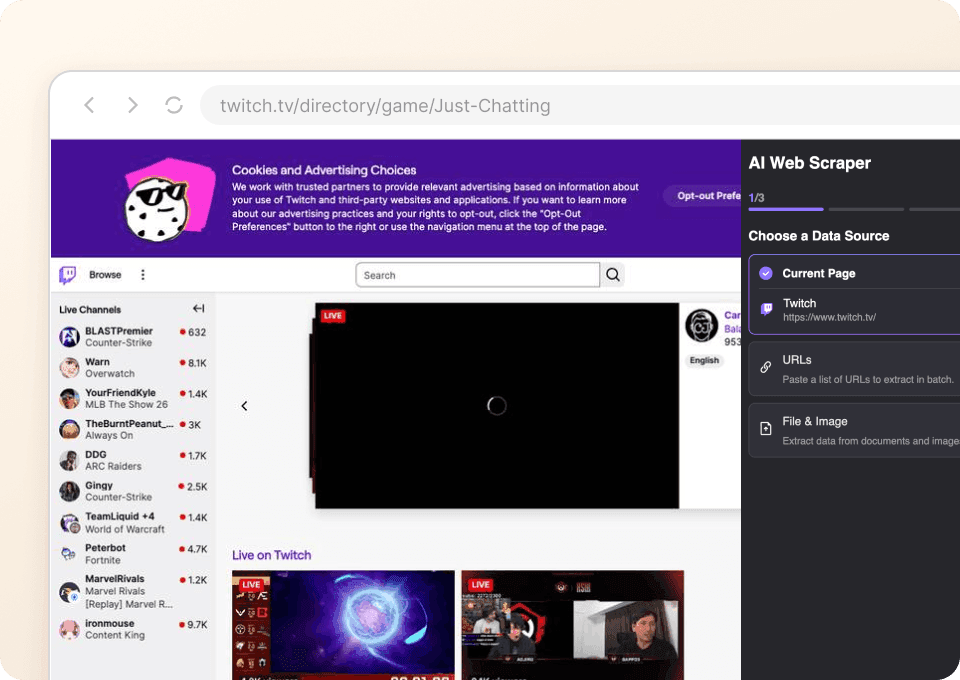Screen dimensions: 960x680
Task: Open the three-dot more menu beside Browse
Action: (x=143, y=275)
